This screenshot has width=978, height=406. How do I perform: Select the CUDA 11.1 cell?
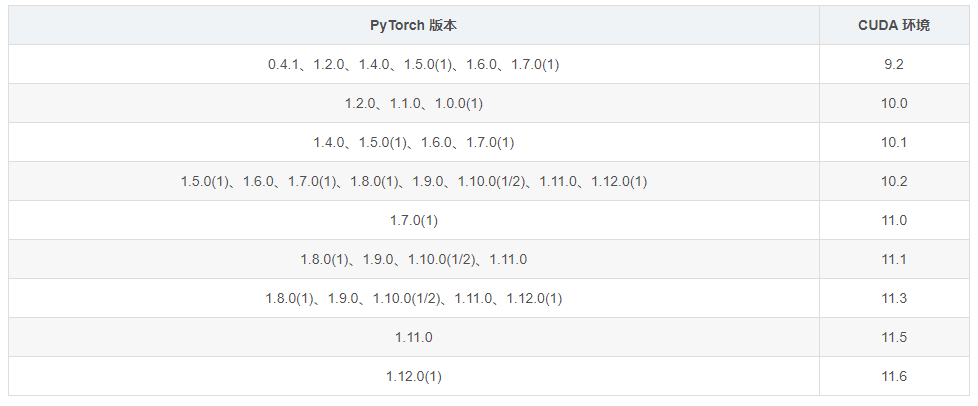point(894,259)
